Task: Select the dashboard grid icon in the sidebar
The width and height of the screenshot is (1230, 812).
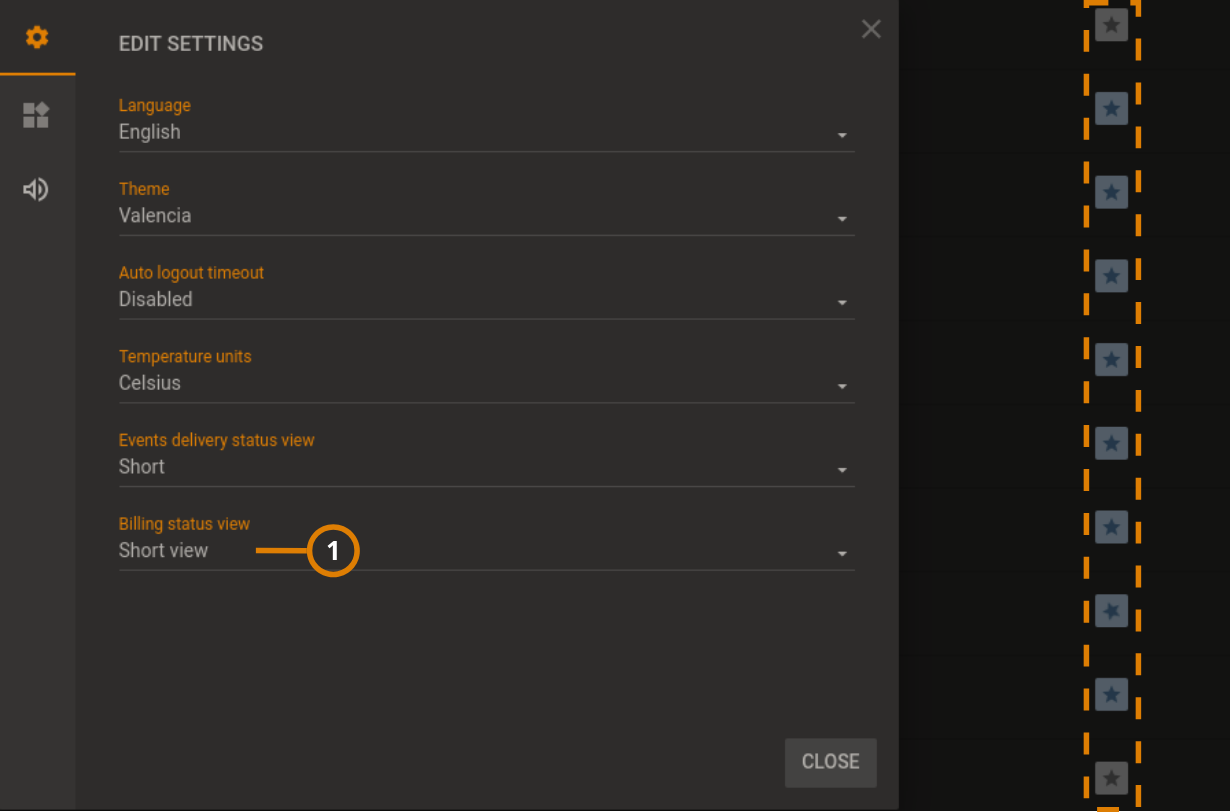Action: coord(37,115)
